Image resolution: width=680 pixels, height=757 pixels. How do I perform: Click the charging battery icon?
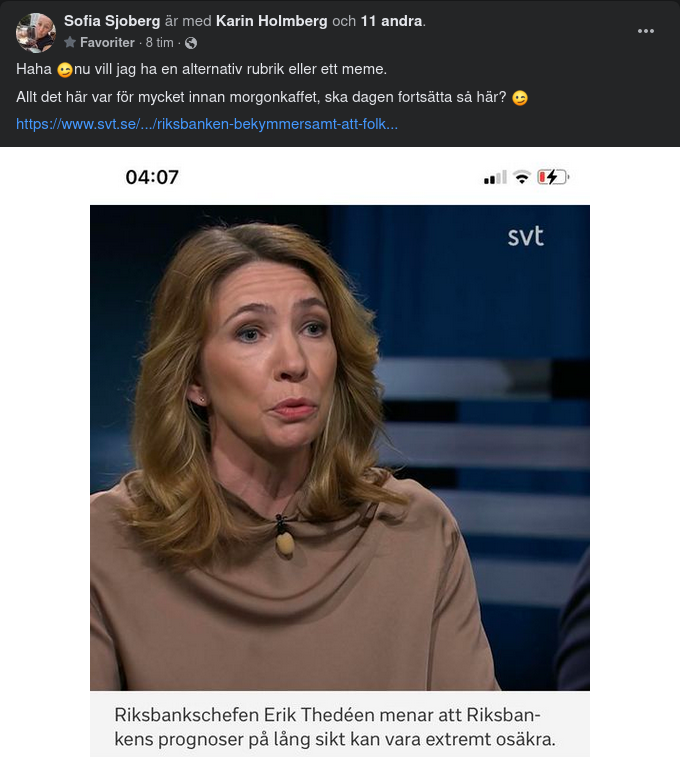(553, 177)
